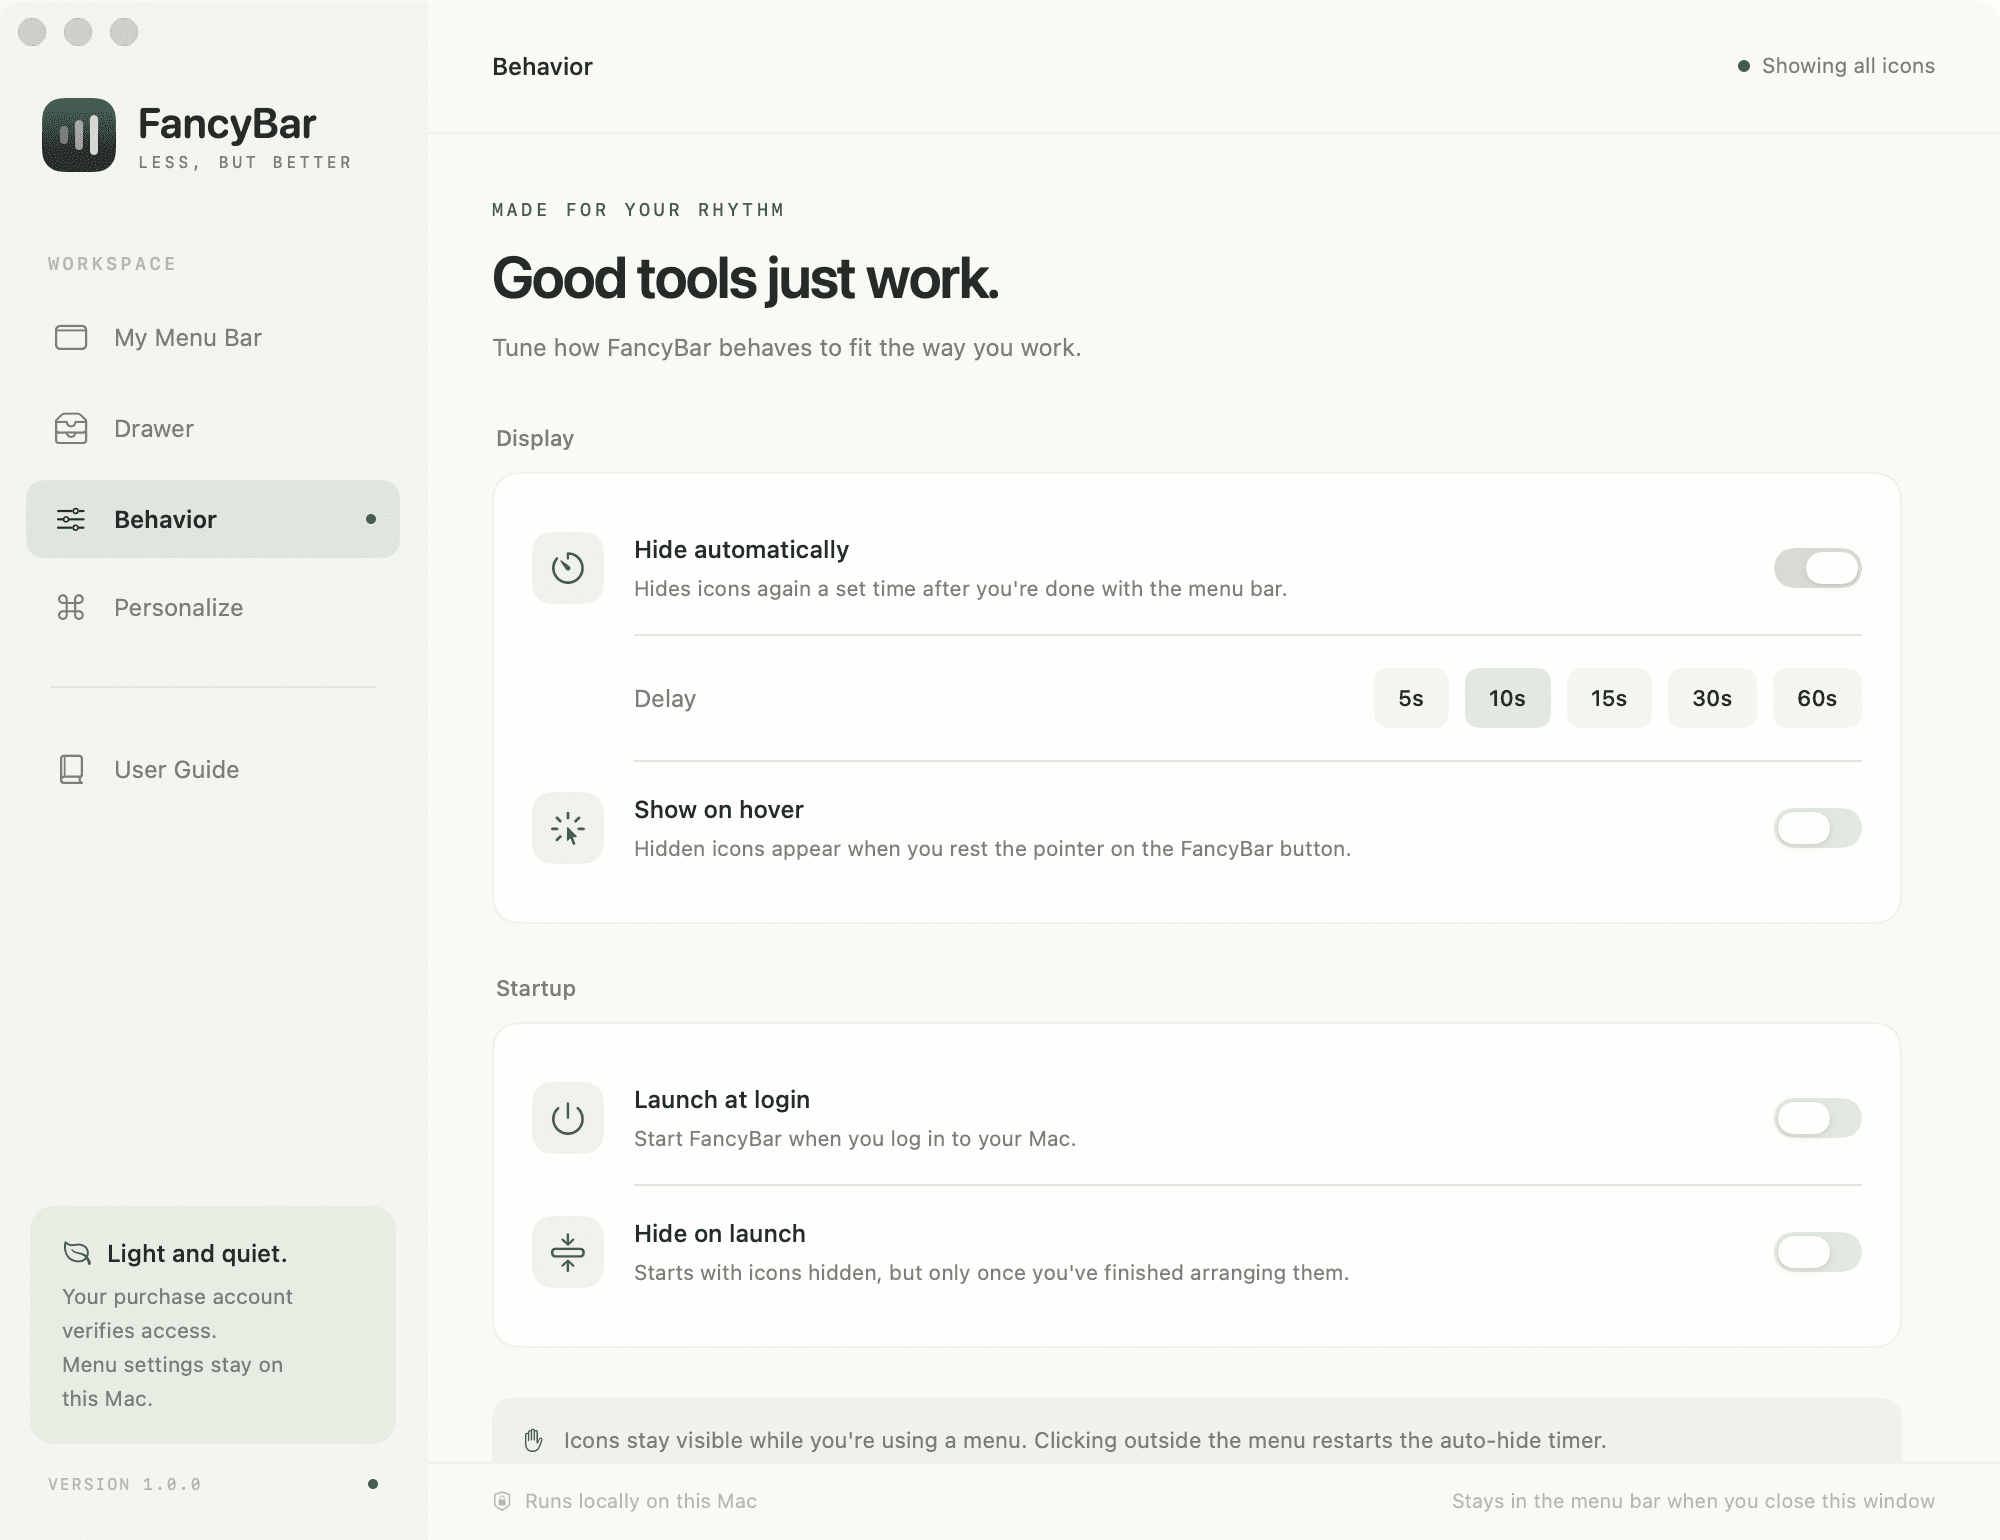2000x1540 pixels.
Task: Click the User Guide book icon
Action: click(71, 769)
